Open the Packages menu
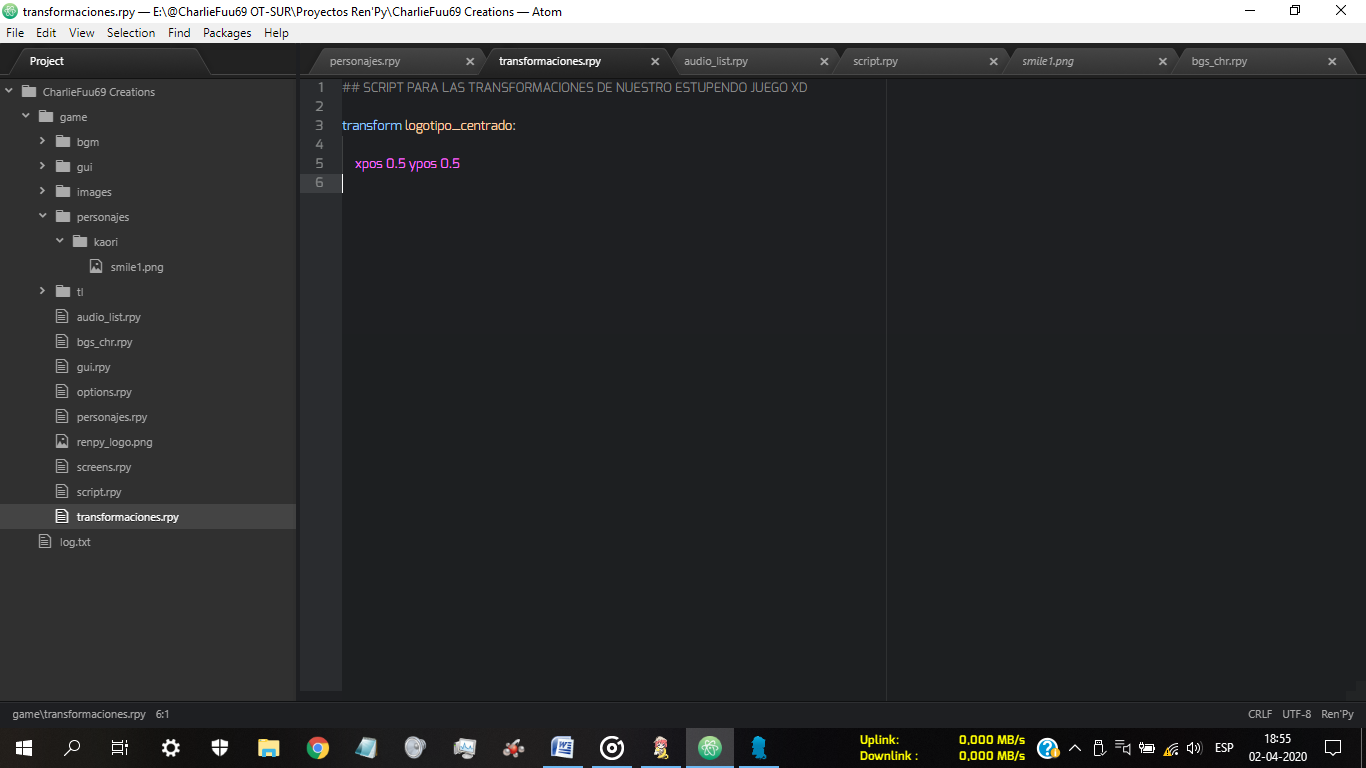This screenshot has height=768, width=1366. coord(227,33)
